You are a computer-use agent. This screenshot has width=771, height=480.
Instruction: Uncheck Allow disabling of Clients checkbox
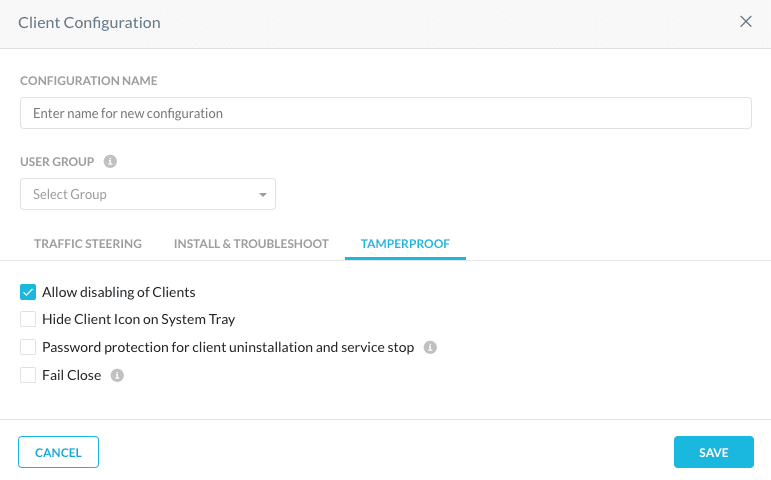[x=28, y=292]
